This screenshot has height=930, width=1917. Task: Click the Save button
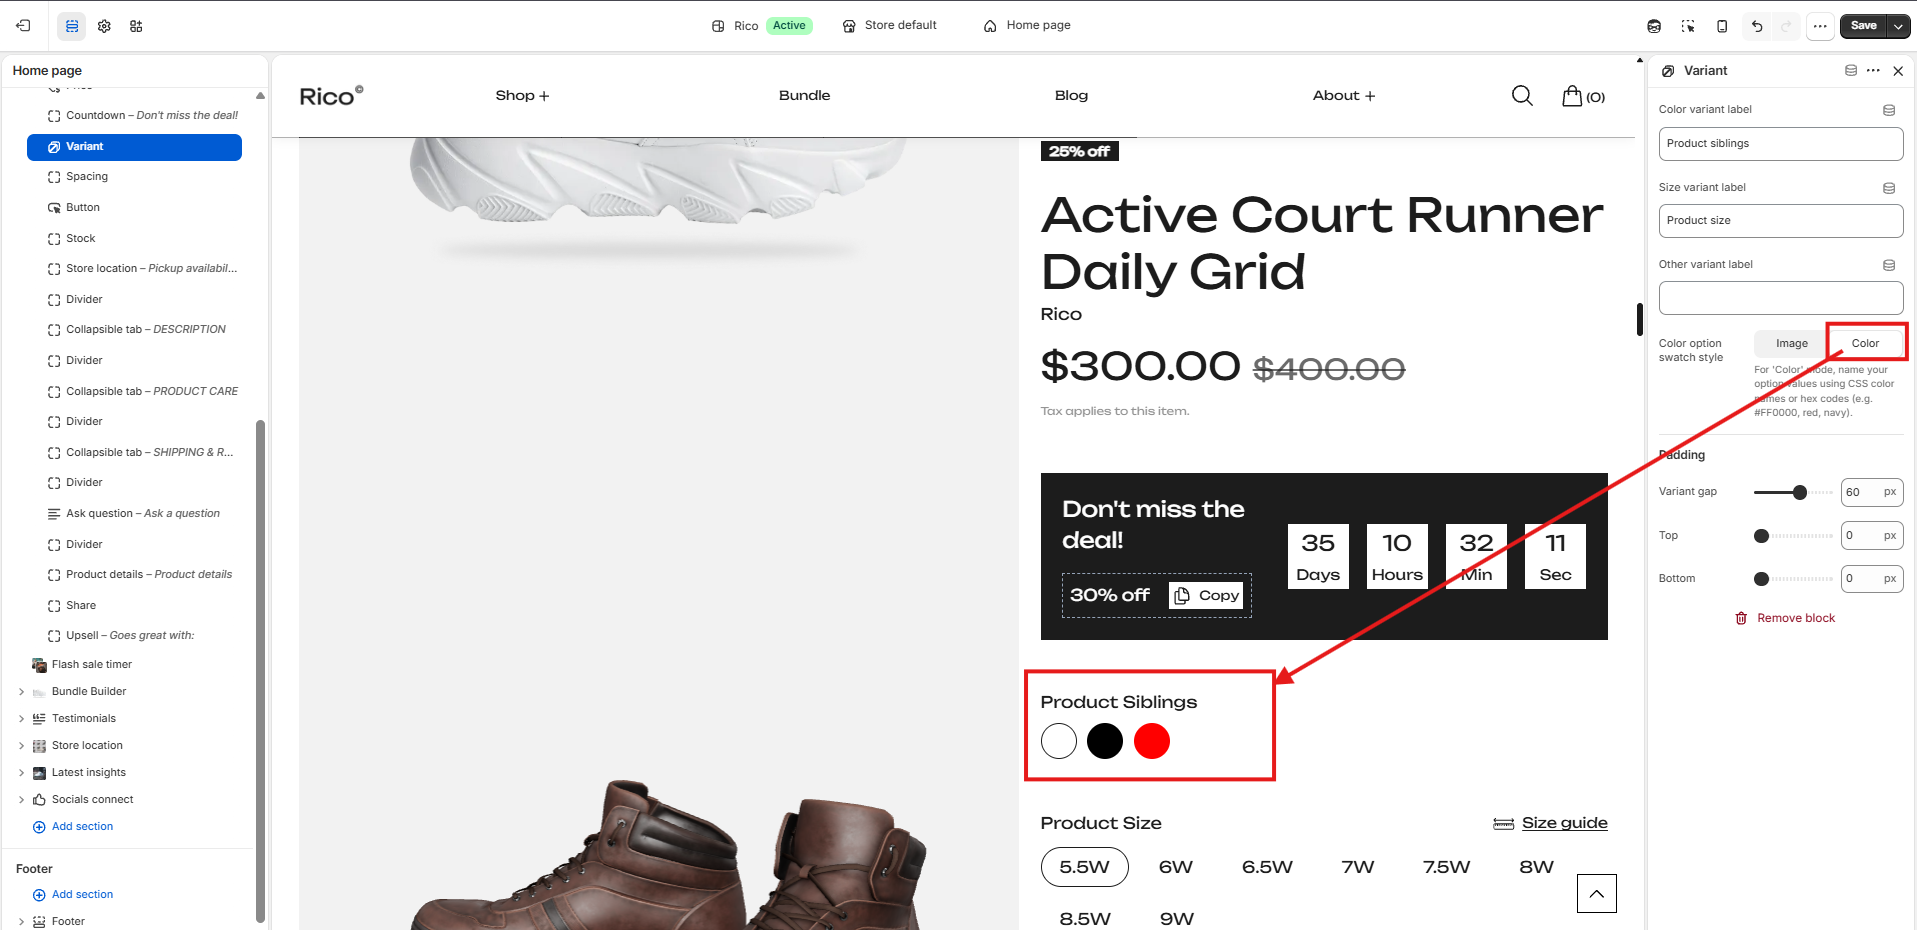1863,26
